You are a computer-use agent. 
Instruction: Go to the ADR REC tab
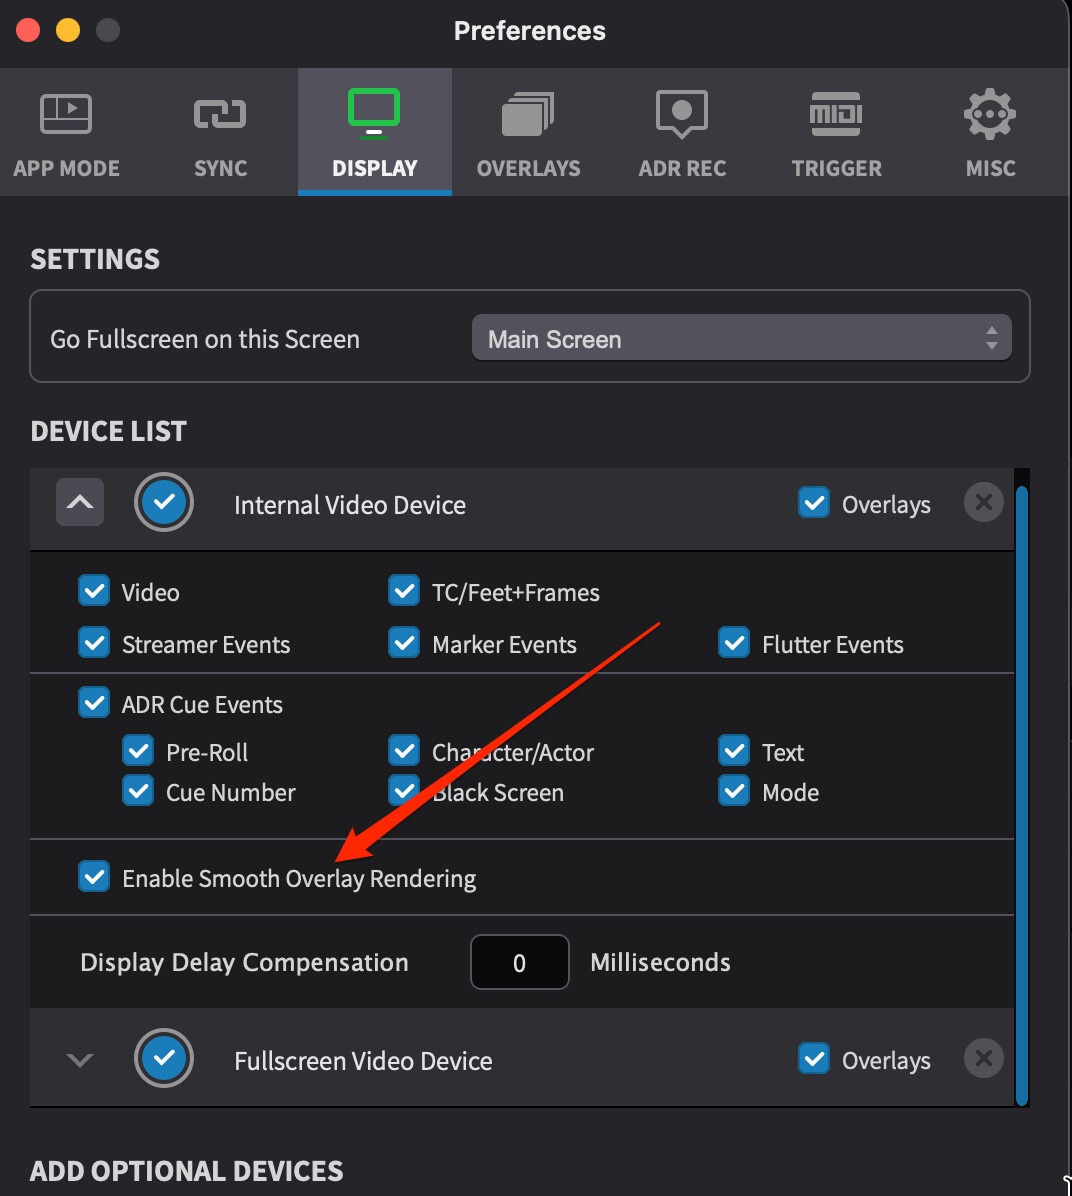(x=682, y=133)
